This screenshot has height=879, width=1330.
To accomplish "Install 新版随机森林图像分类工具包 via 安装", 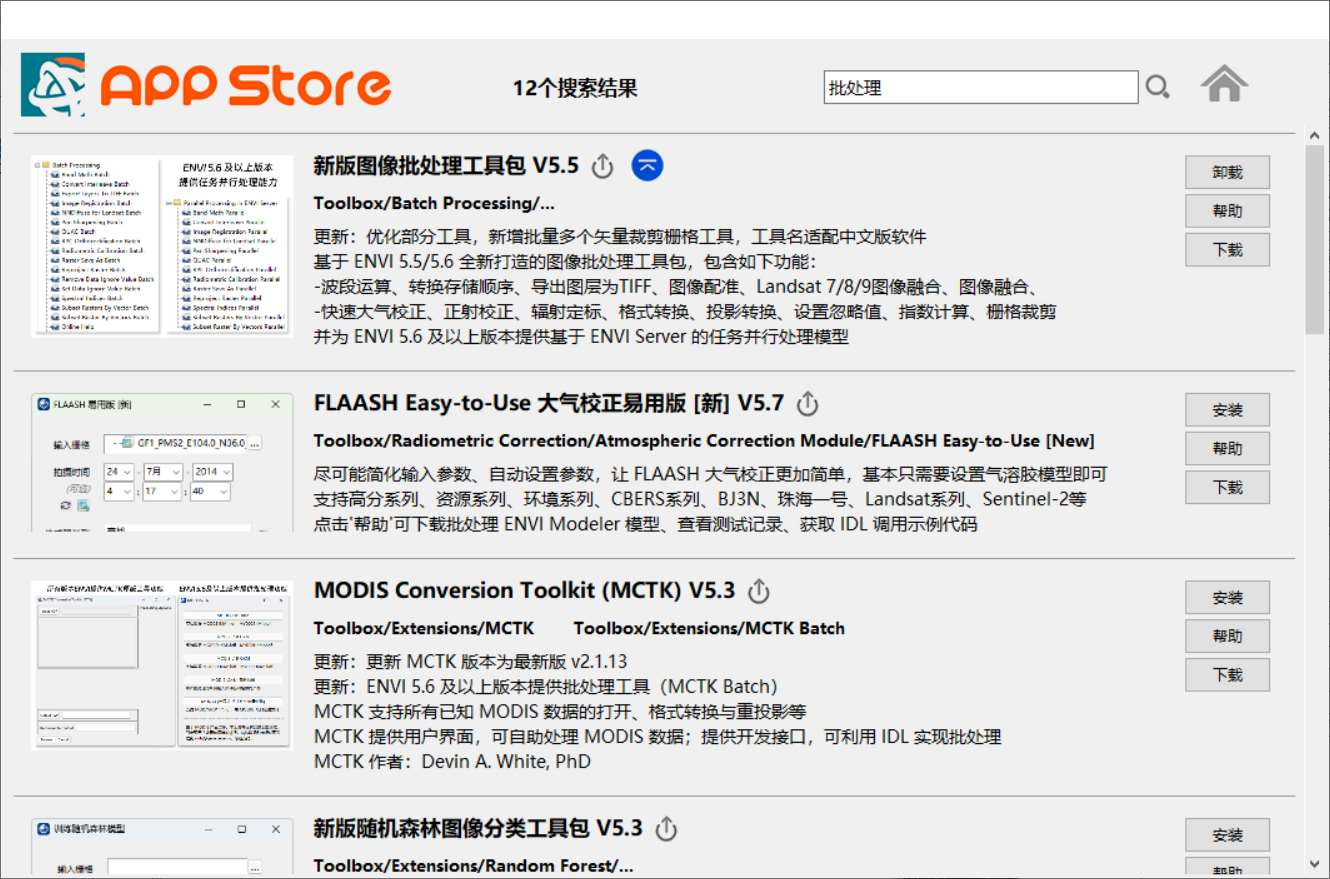I will click(x=1227, y=835).
